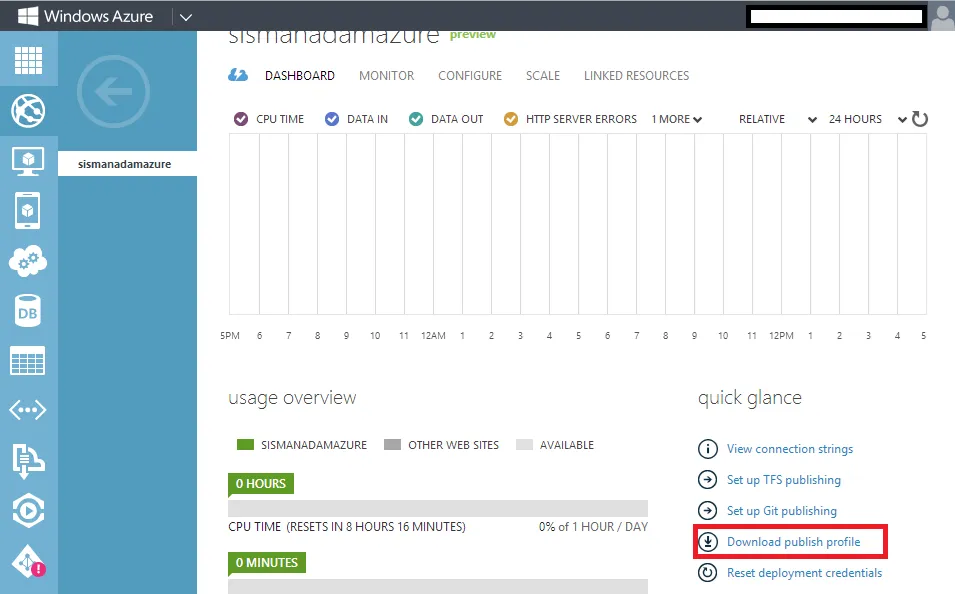Expand the Windows Azure header chevron
955x594 pixels.
[x=186, y=17]
